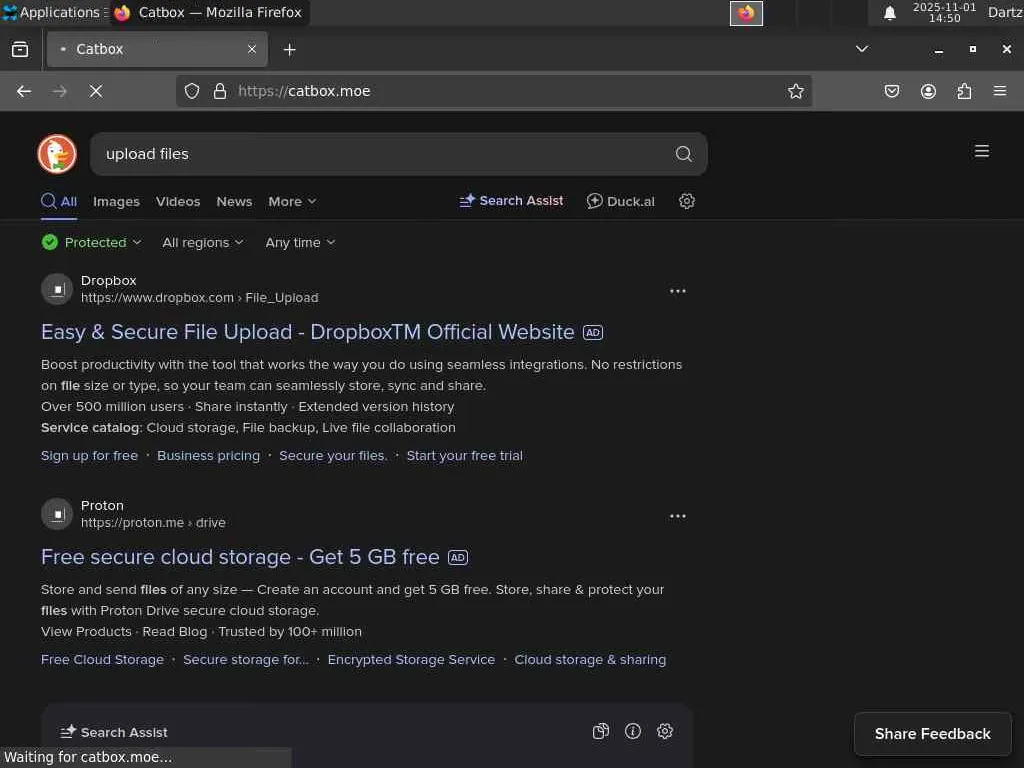Open the Extensions panel
Screen dimensions: 1024x768
coord(964,91)
